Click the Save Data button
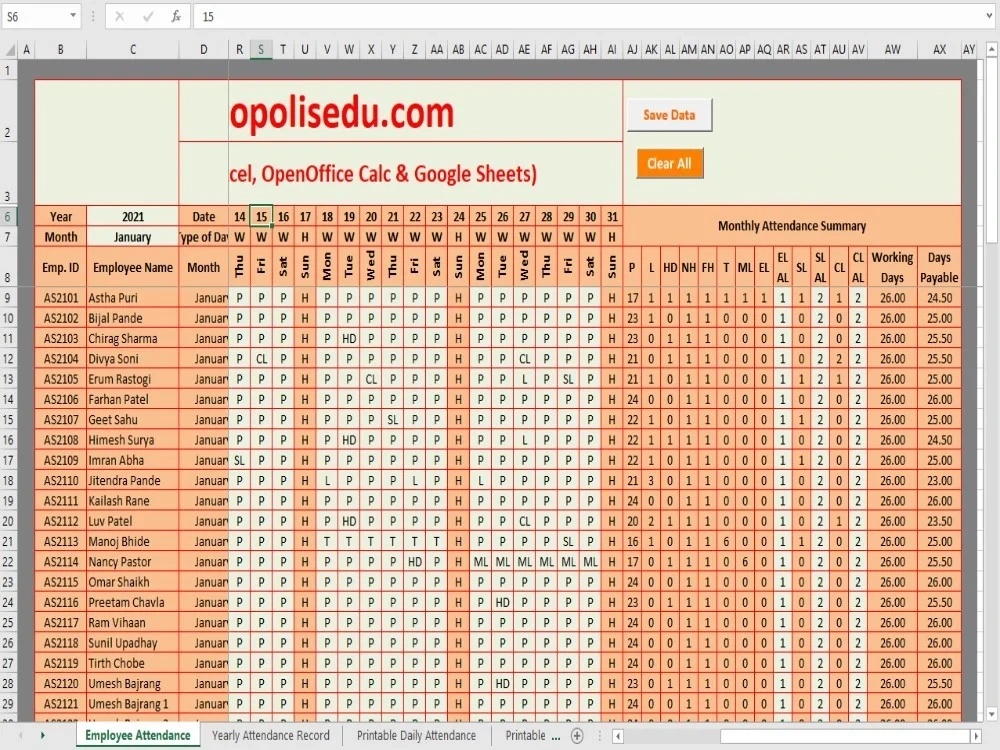1000x750 pixels. click(669, 115)
